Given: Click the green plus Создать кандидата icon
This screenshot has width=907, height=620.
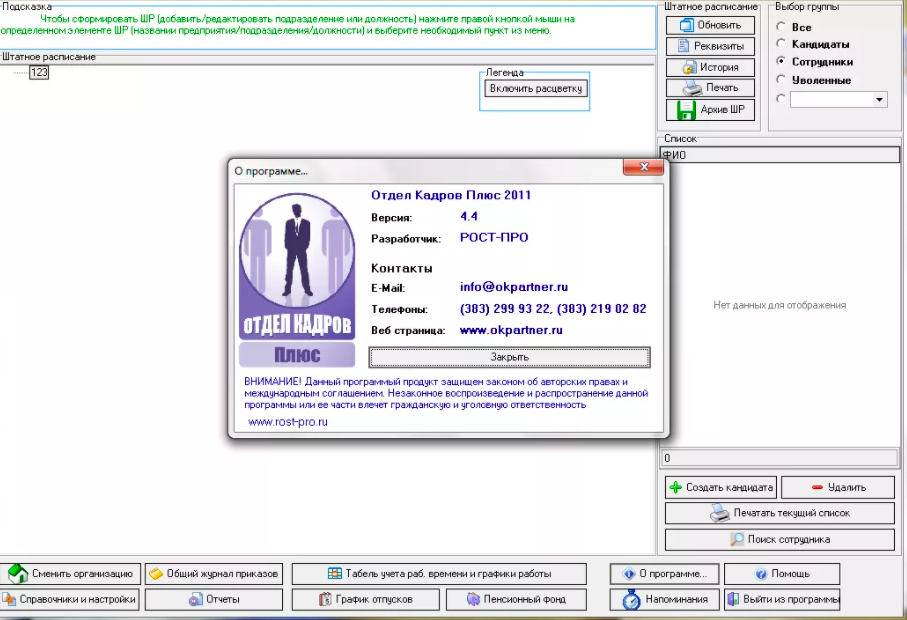Looking at the screenshot, I should [676, 488].
